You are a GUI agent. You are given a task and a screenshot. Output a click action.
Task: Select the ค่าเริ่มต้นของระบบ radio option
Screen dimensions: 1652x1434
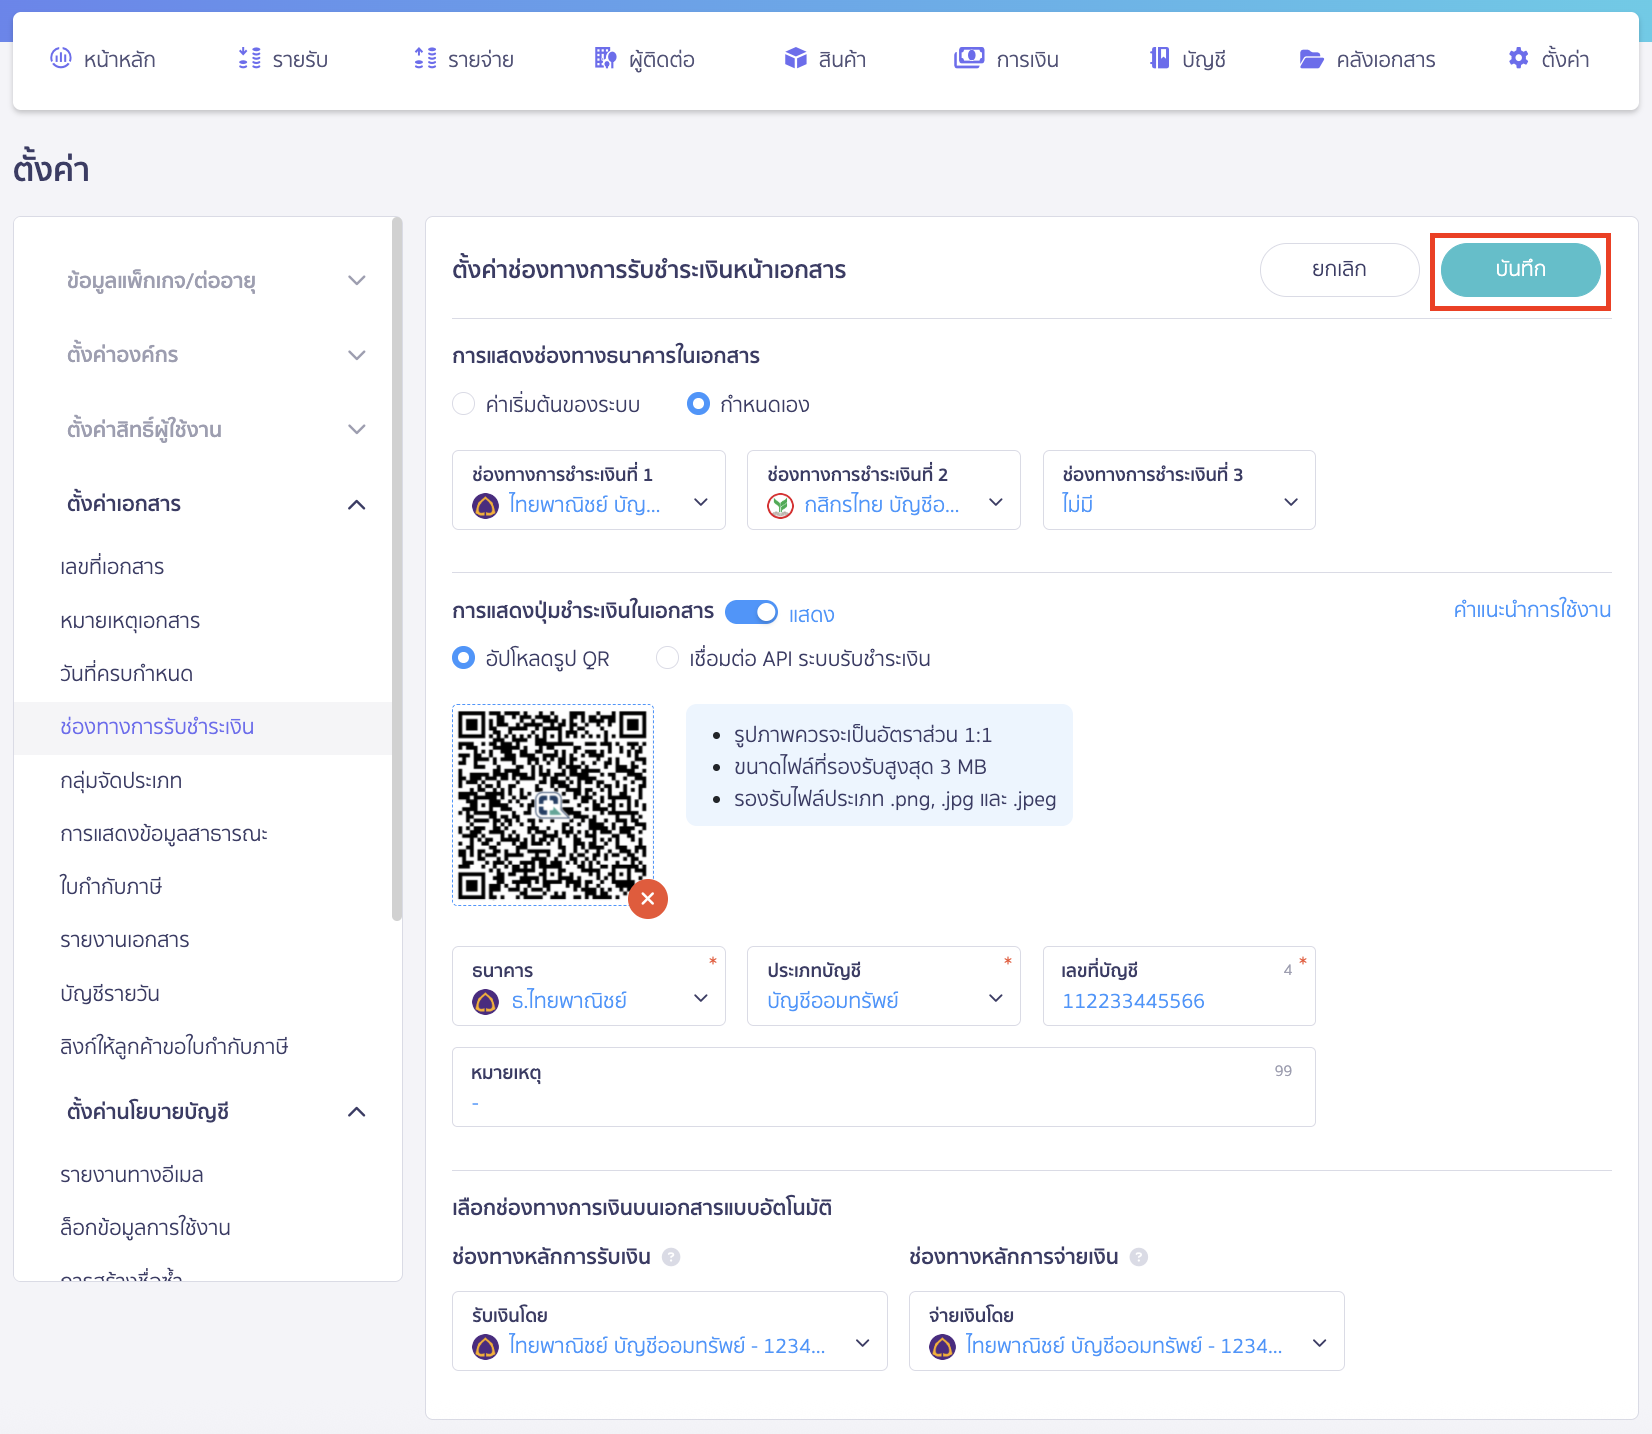(464, 404)
